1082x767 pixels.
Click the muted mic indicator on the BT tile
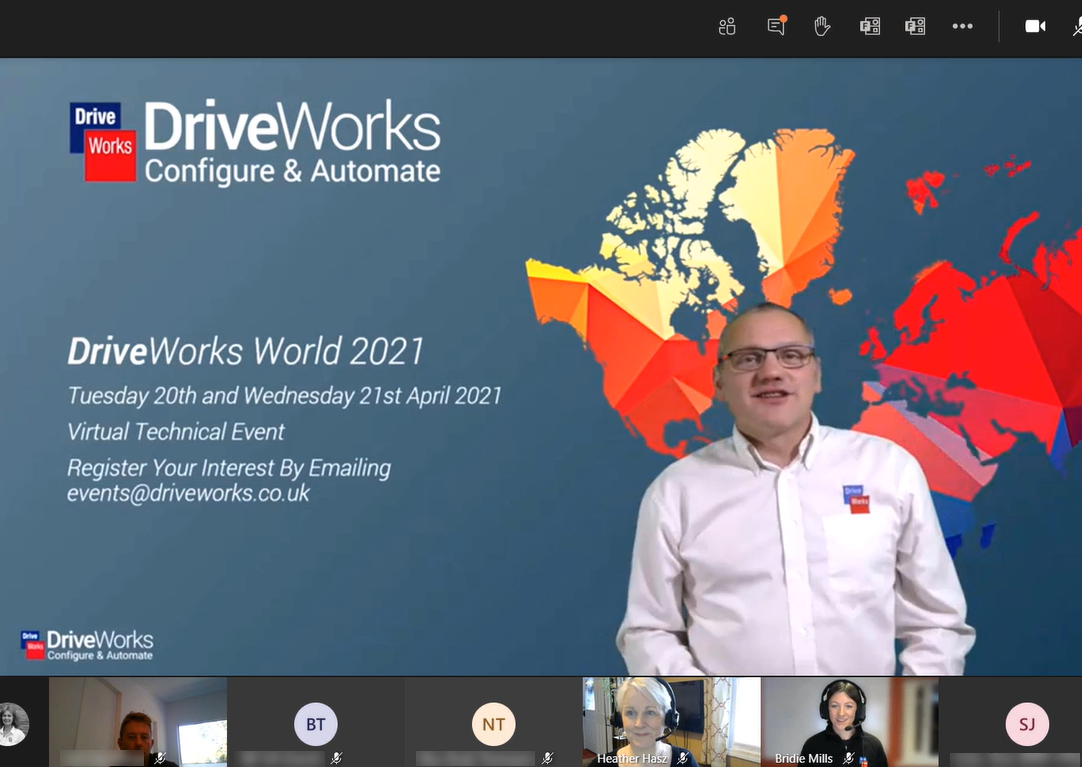click(x=335, y=758)
